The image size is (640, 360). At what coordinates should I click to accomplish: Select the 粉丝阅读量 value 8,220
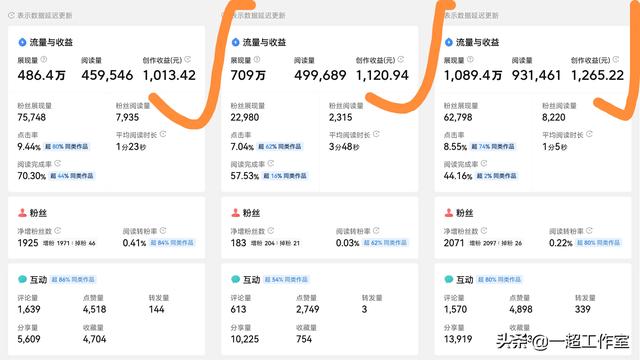pyautogui.click(x=553, y=118)
